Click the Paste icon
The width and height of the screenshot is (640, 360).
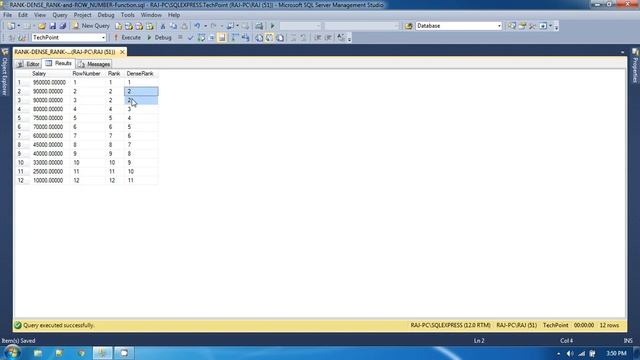[184, 26]
